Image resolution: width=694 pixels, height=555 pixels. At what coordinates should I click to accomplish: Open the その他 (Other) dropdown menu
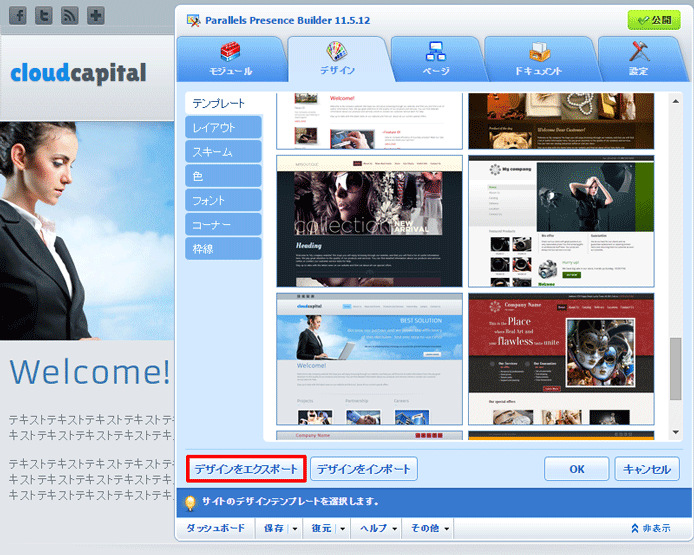pyautogui.click(x=430, y=528)
